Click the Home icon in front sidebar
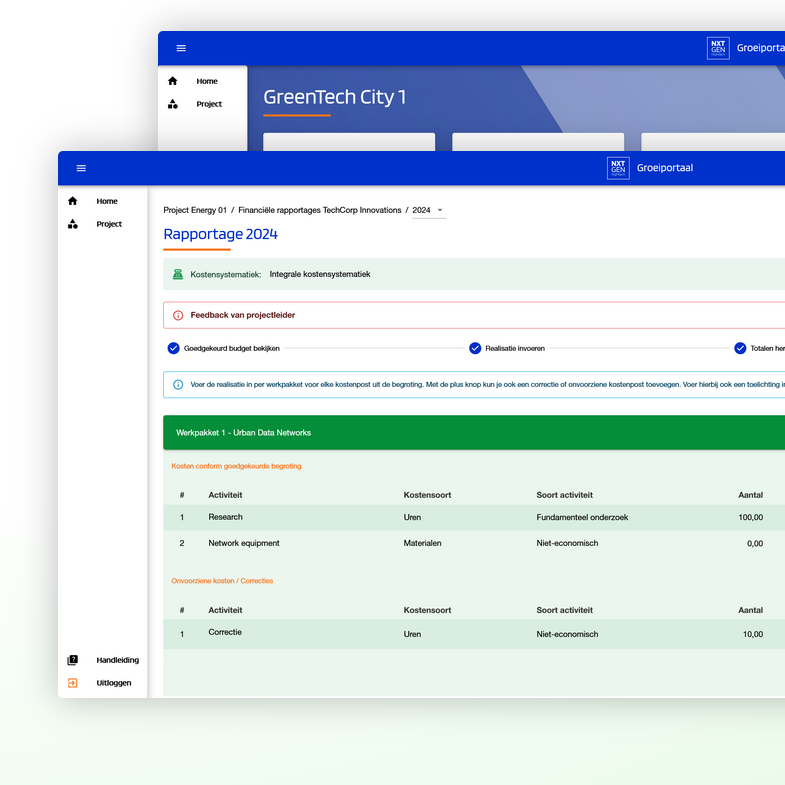The width and height of the screenshot is (785, 785). 73,201
